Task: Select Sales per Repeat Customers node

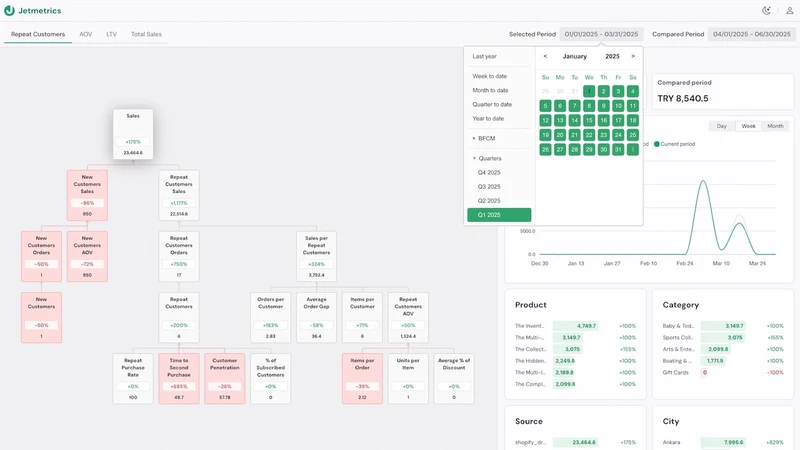Action: click(316, 257)
